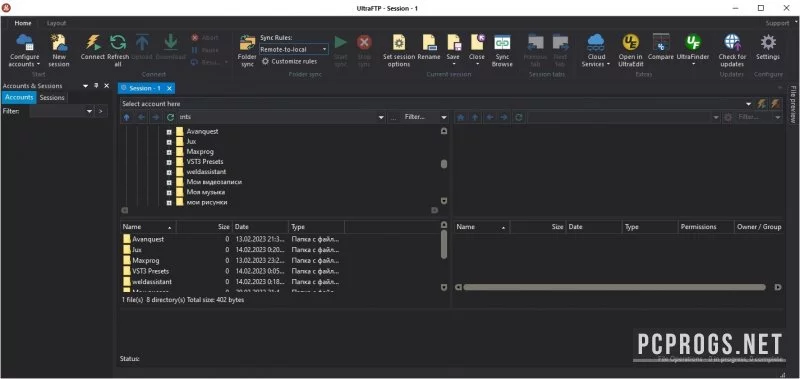Launch UltraFinder

(693, 50)
